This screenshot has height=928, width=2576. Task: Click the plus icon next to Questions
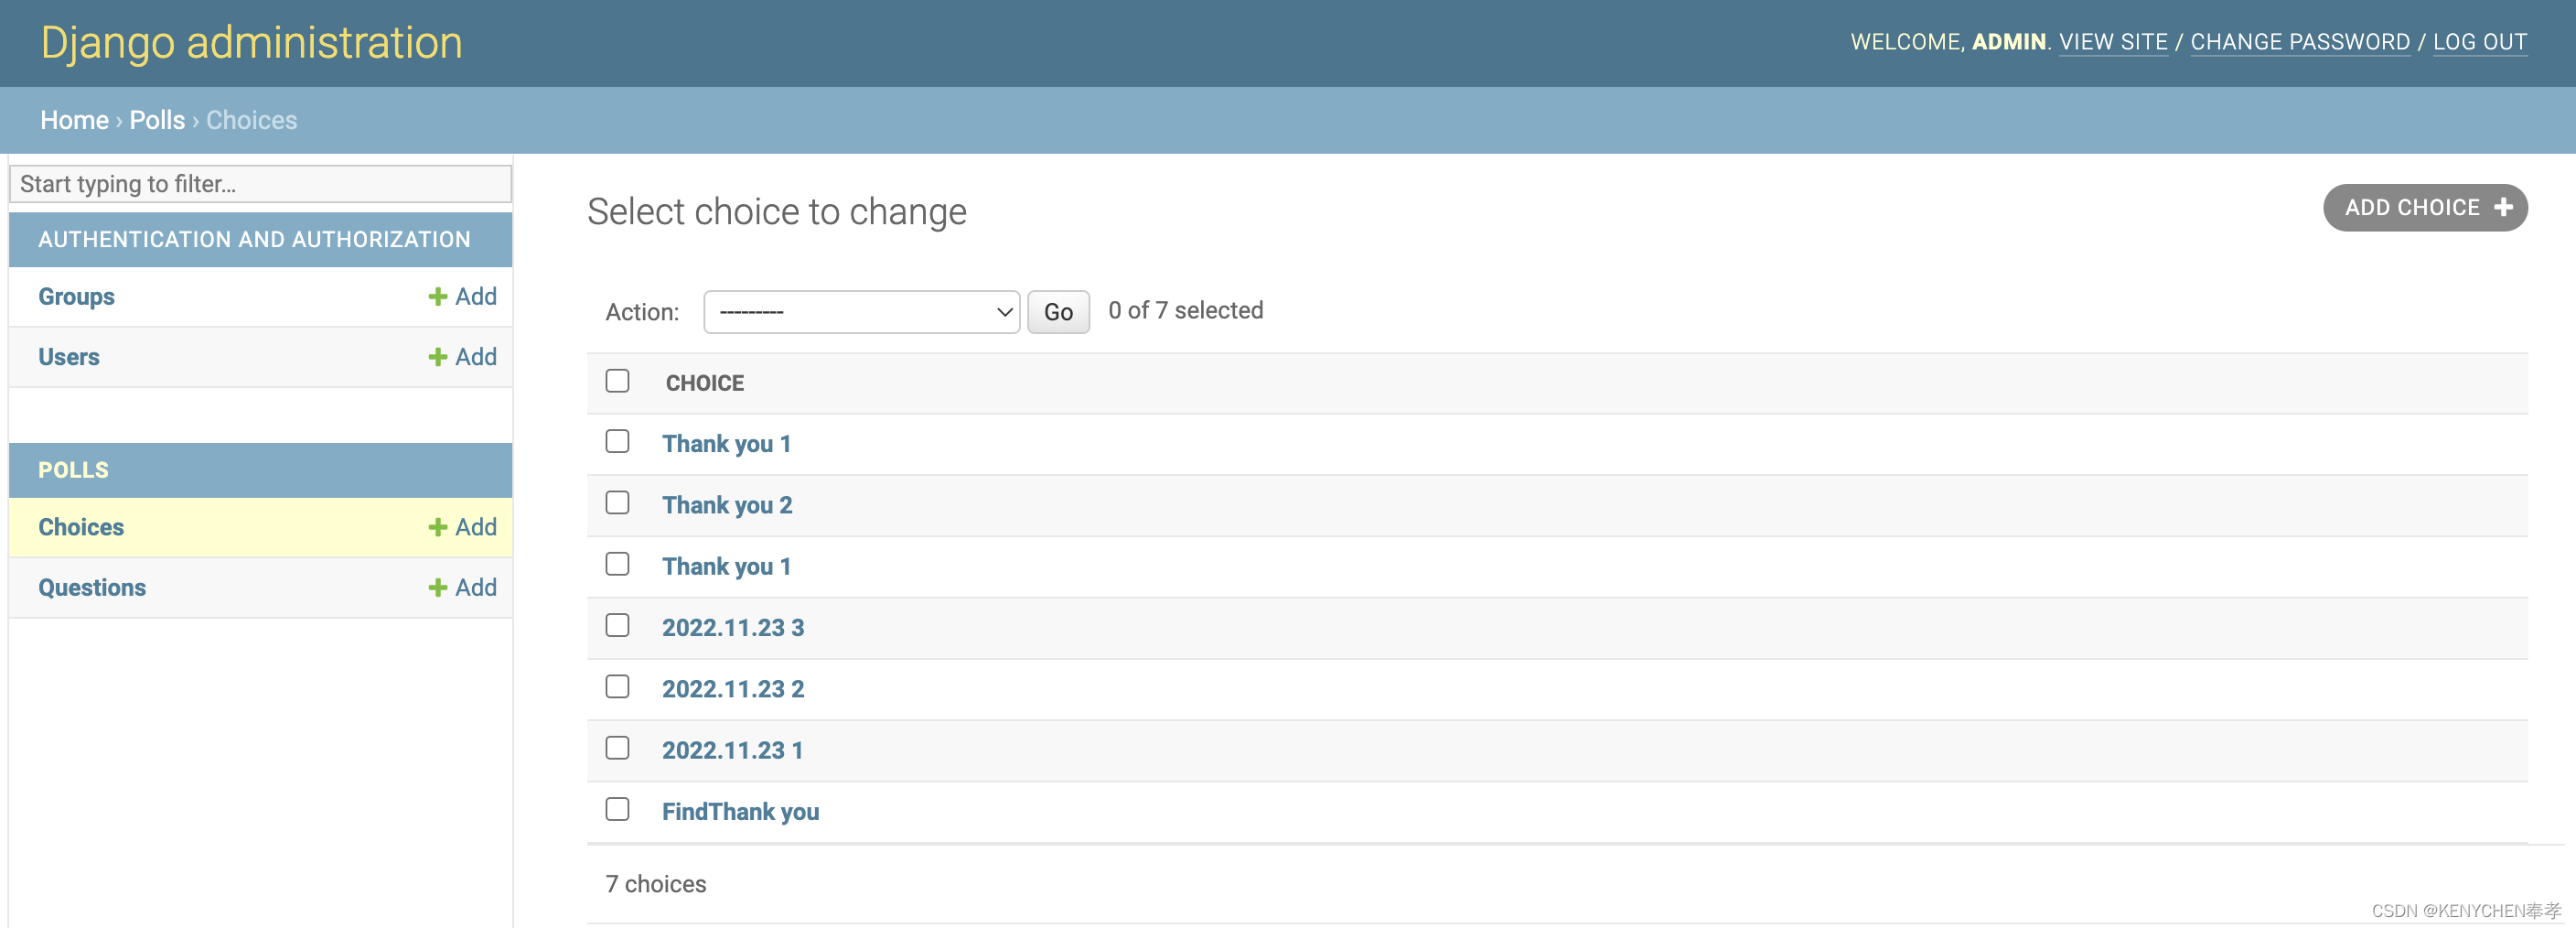(x=437, y=587)
